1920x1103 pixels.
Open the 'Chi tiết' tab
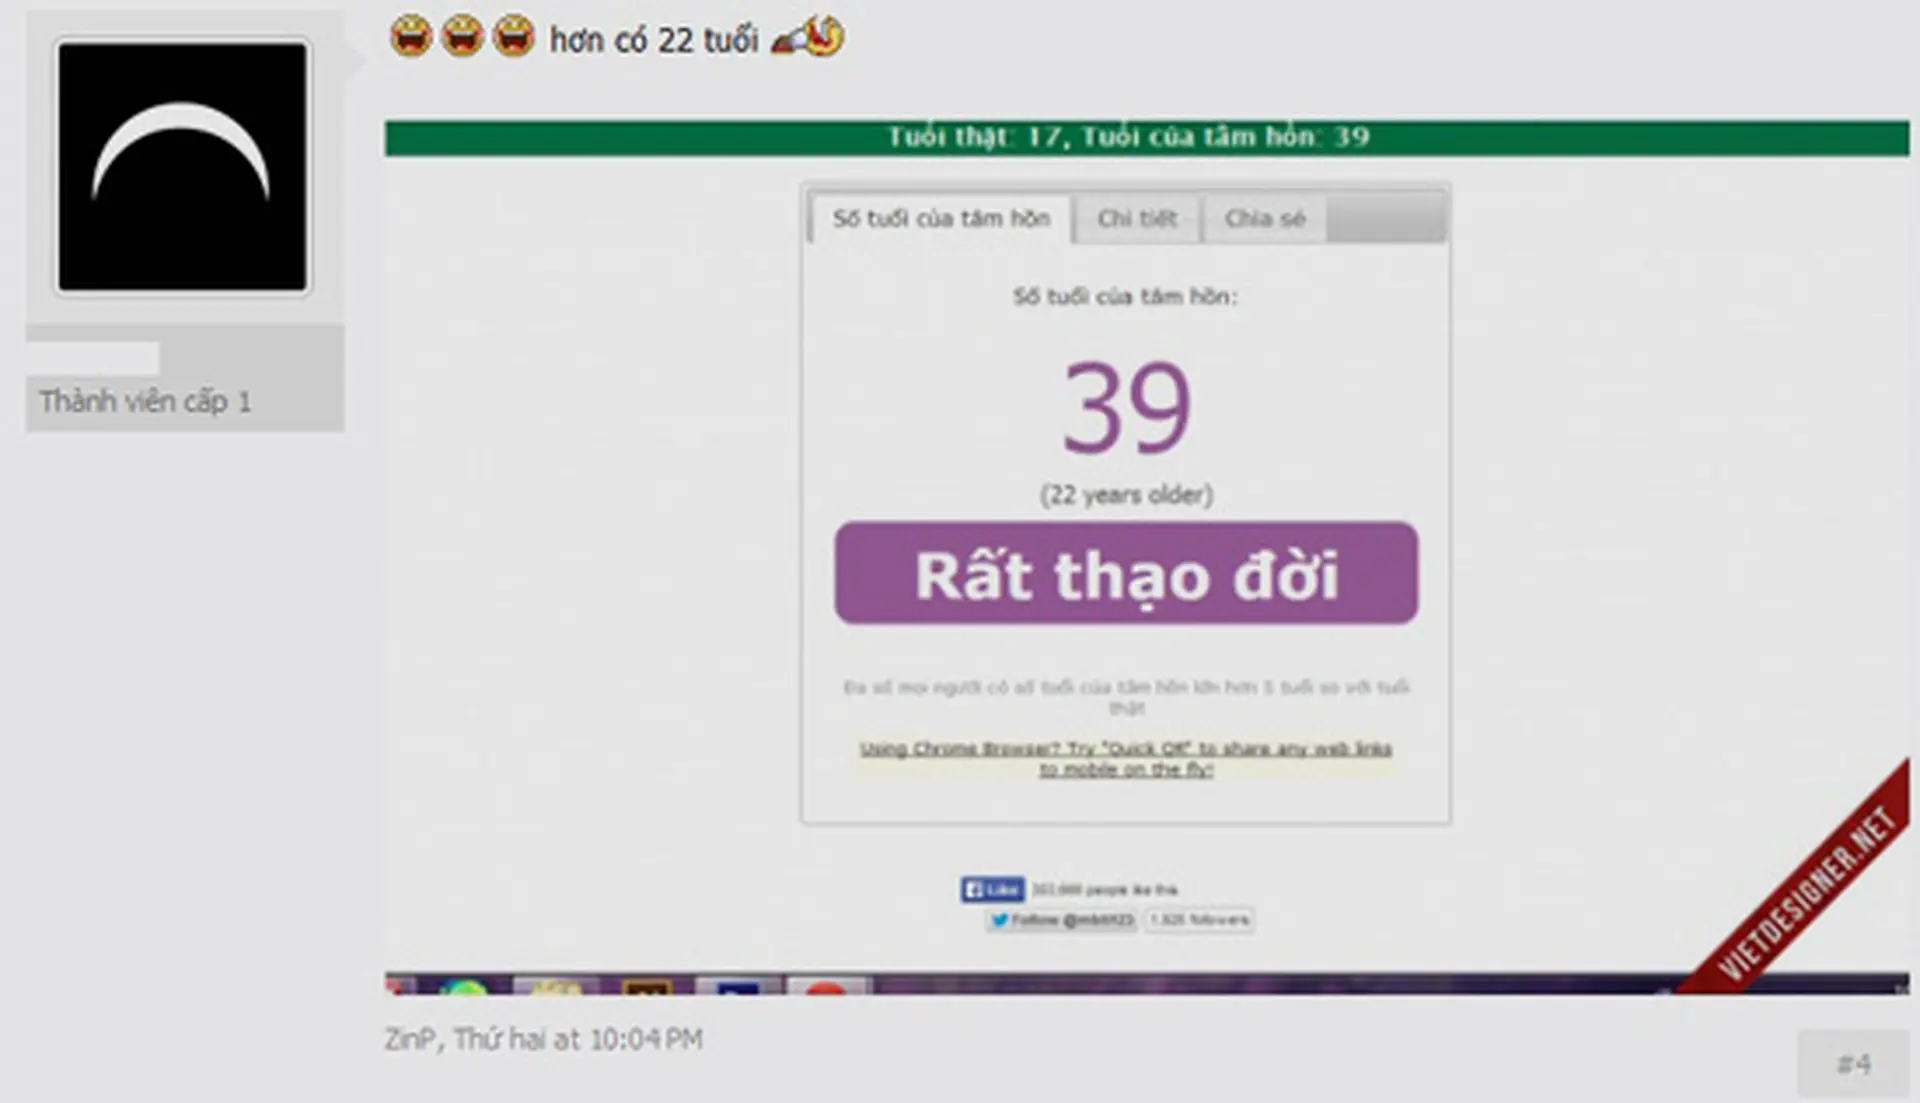tap(1137, 218)
